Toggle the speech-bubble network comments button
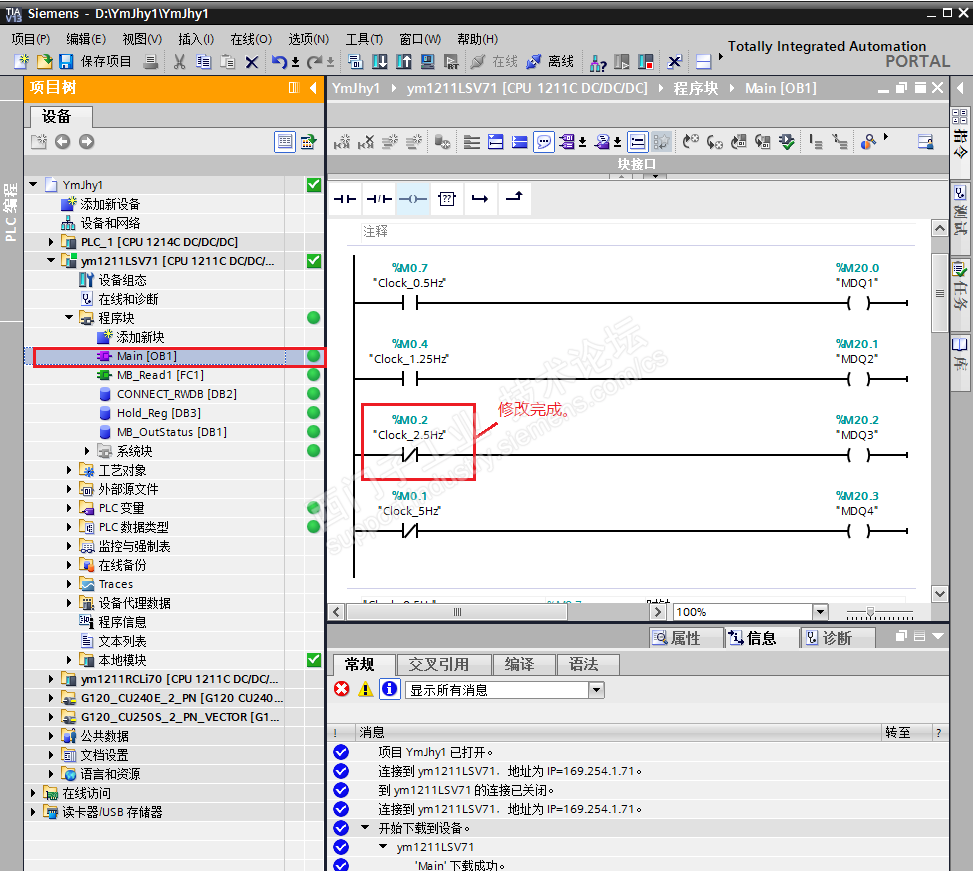Screen dimensions: 973x871 [x=544, y=142]
